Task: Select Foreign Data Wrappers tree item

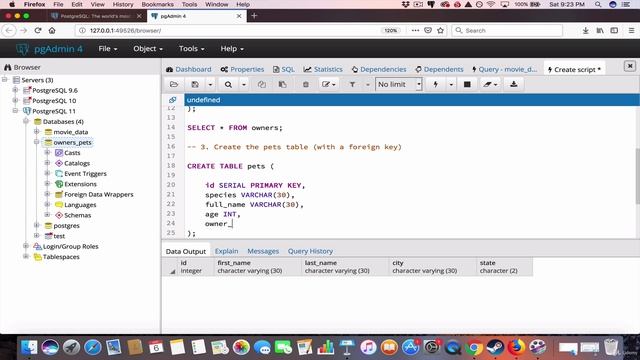Action: [98, 194]
